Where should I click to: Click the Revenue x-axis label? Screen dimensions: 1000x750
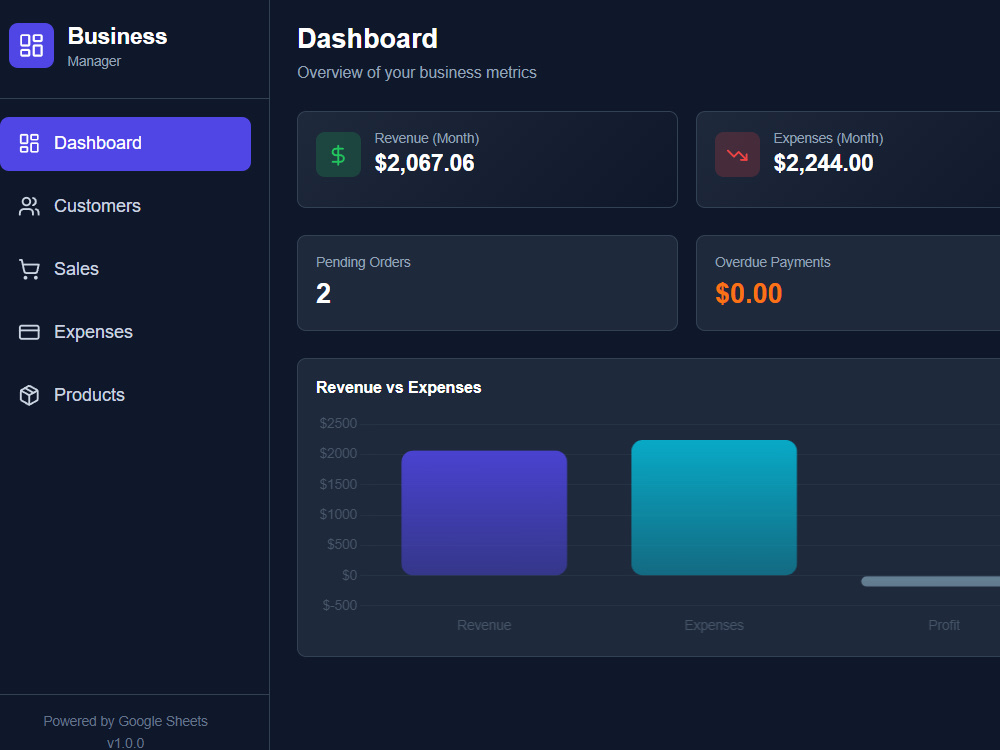(484, 625)
